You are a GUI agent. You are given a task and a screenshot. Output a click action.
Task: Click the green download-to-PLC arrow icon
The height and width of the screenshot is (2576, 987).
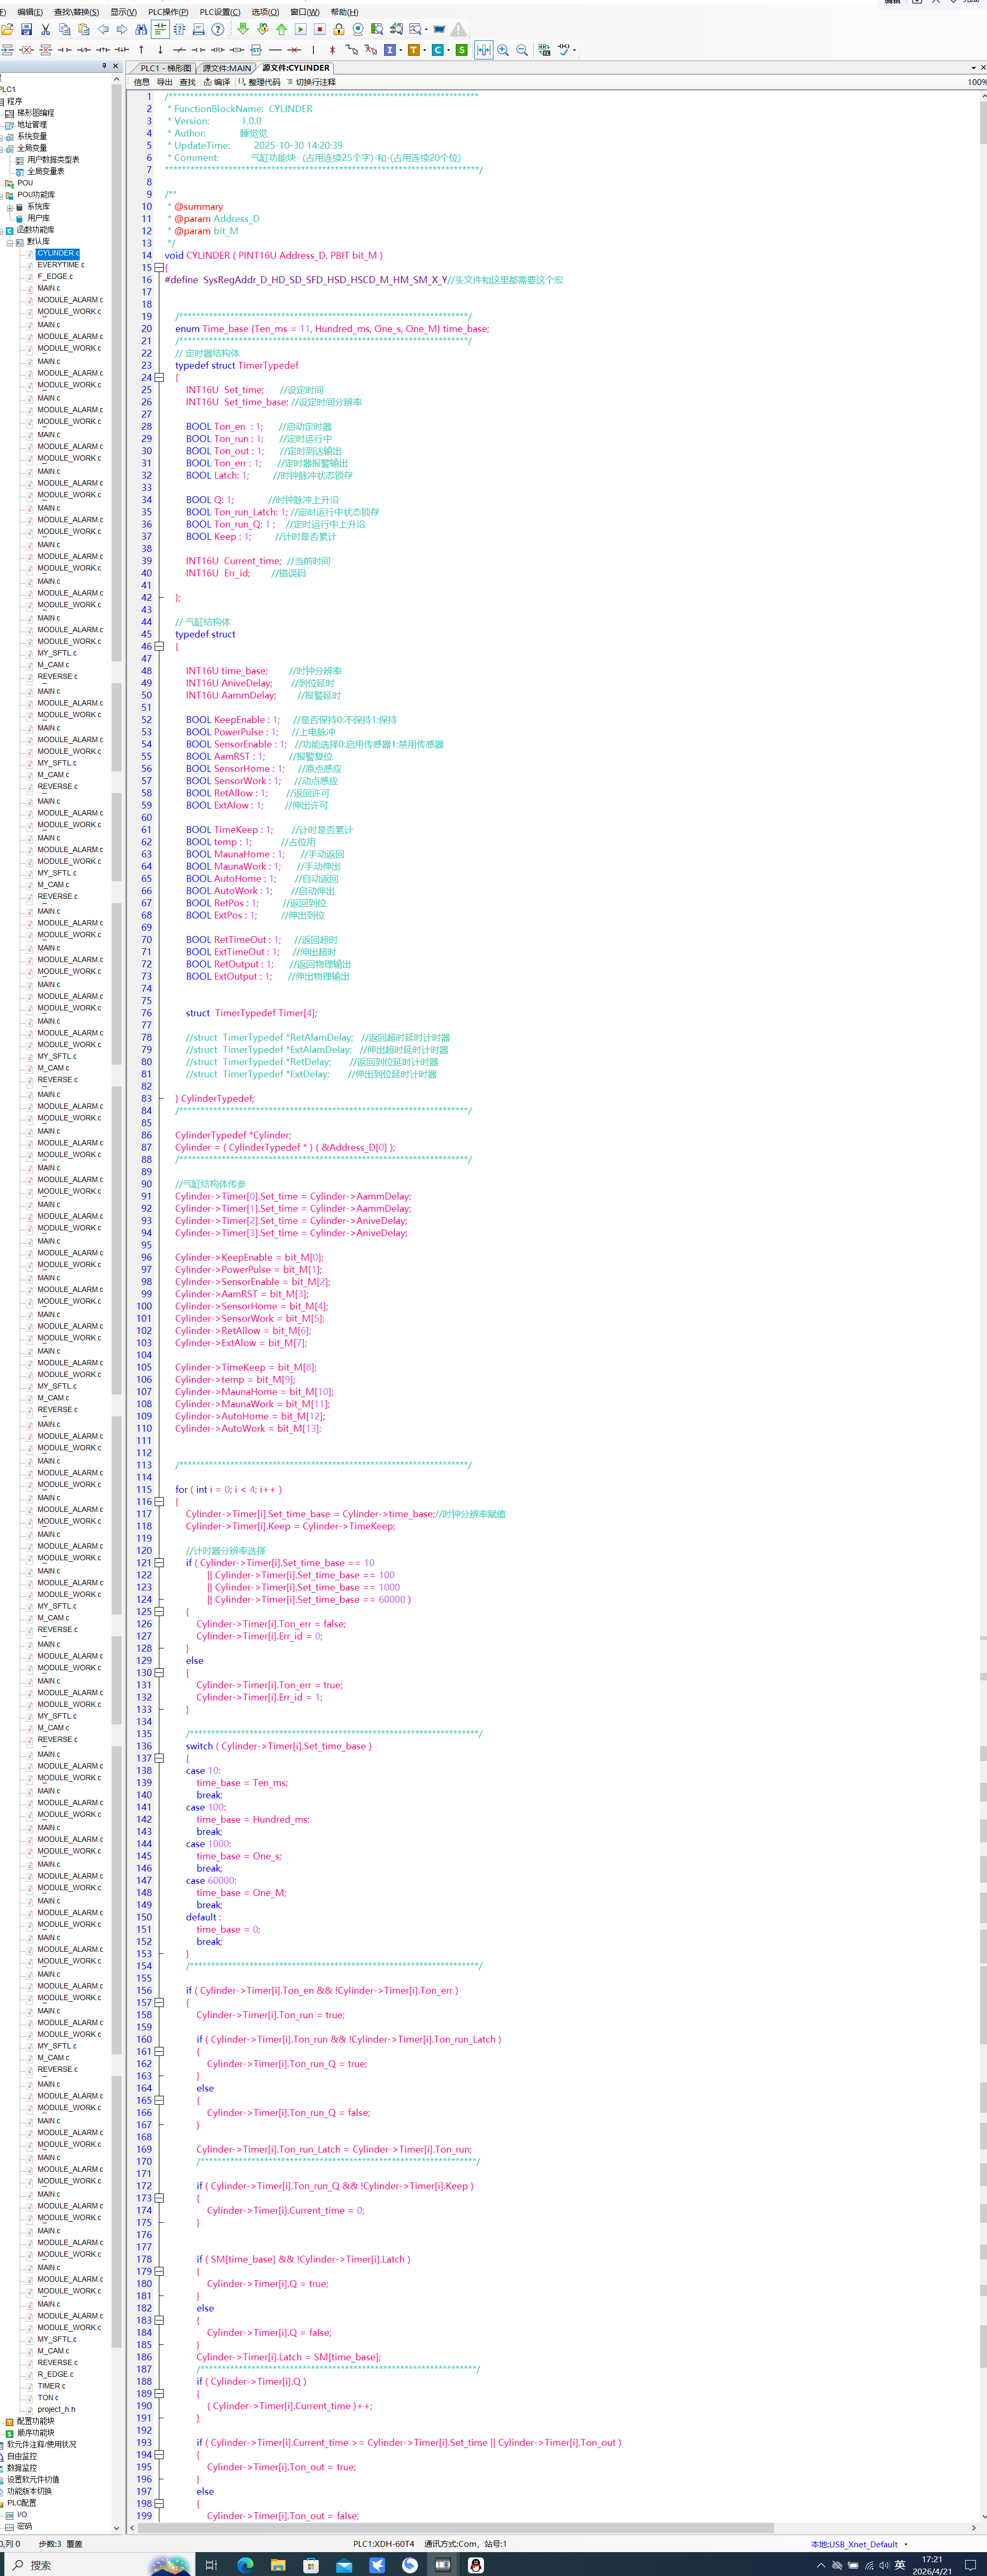(x=243, y=30)
